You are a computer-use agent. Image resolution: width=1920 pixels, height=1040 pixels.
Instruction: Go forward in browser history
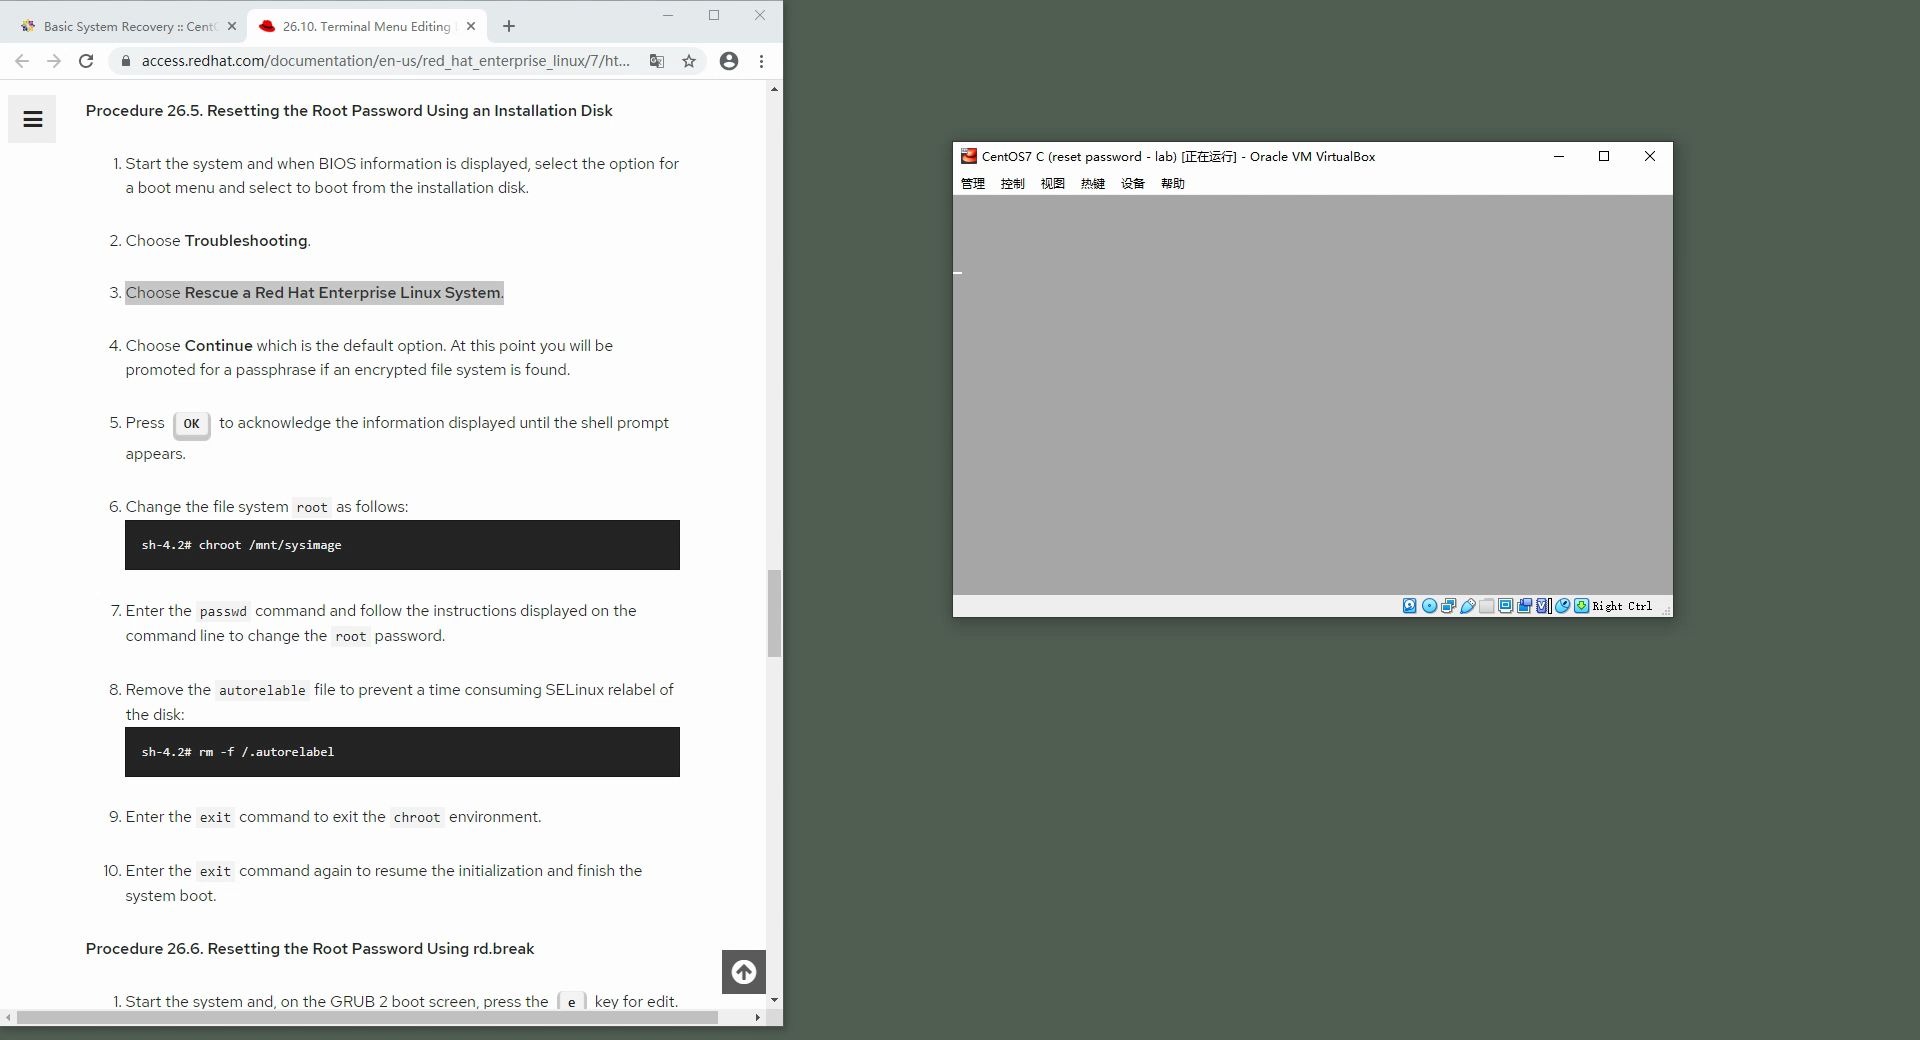click(x=54, y=61)
